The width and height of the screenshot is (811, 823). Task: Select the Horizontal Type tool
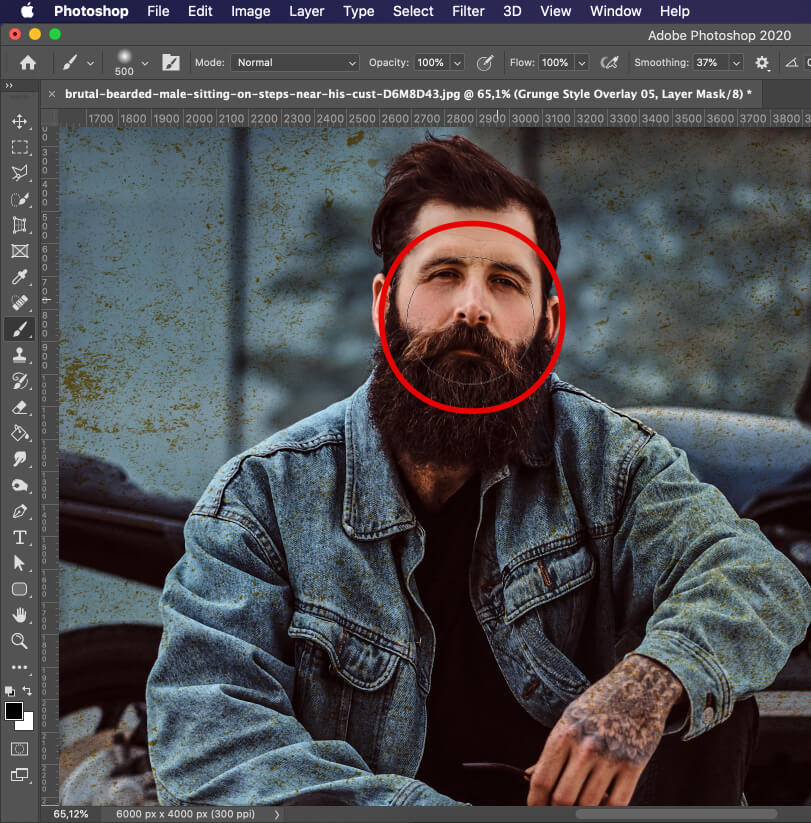pyautogui.click(x=20, y=537)
